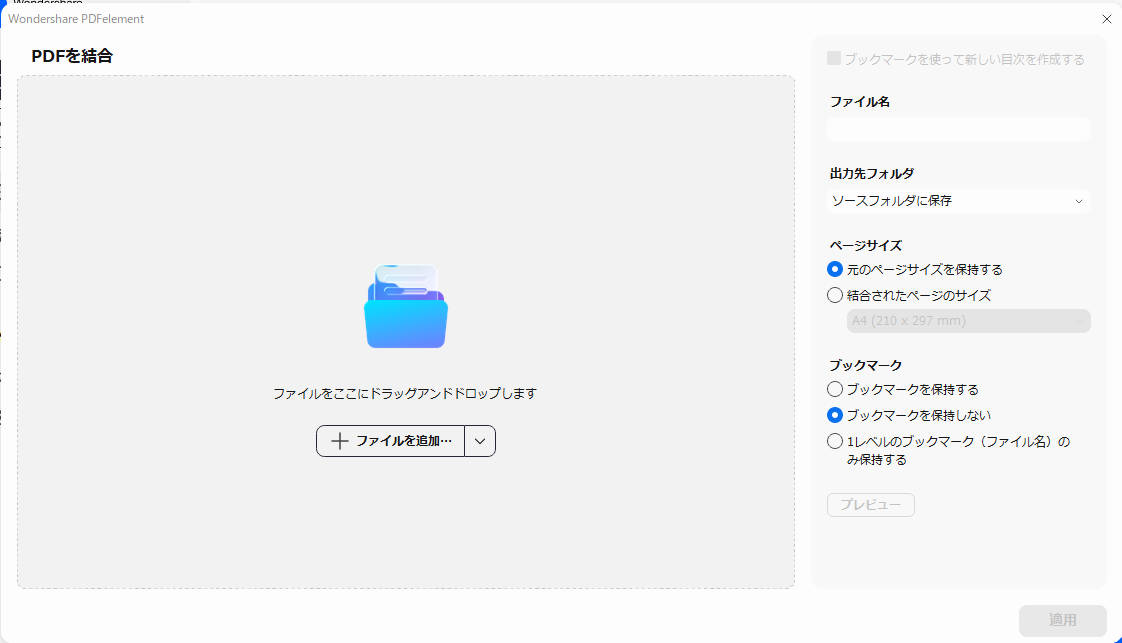
Task: Open the A4 page size dropdown
Action: [968, 321]
